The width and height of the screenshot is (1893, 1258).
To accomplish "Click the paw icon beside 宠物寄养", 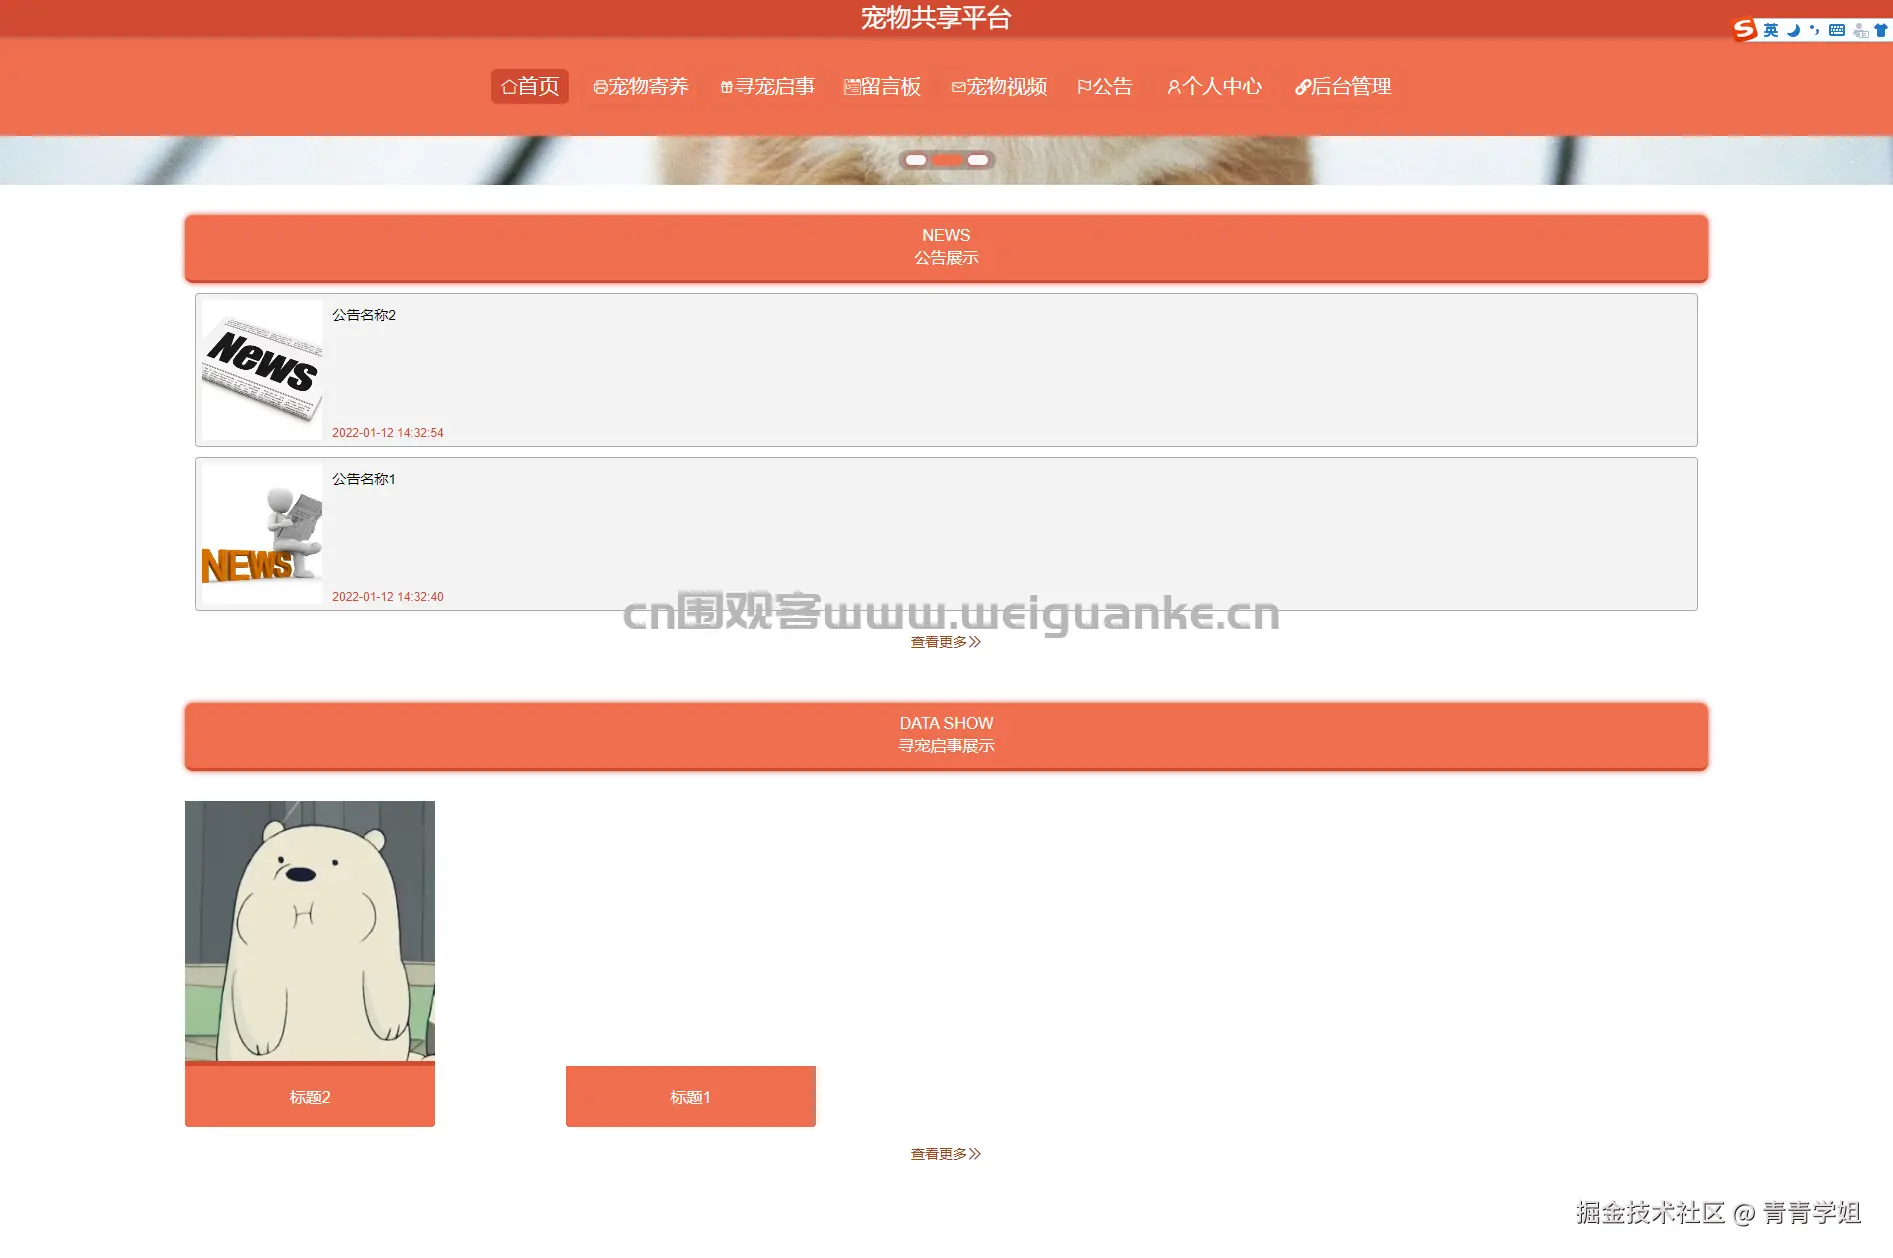I will 600,86.
